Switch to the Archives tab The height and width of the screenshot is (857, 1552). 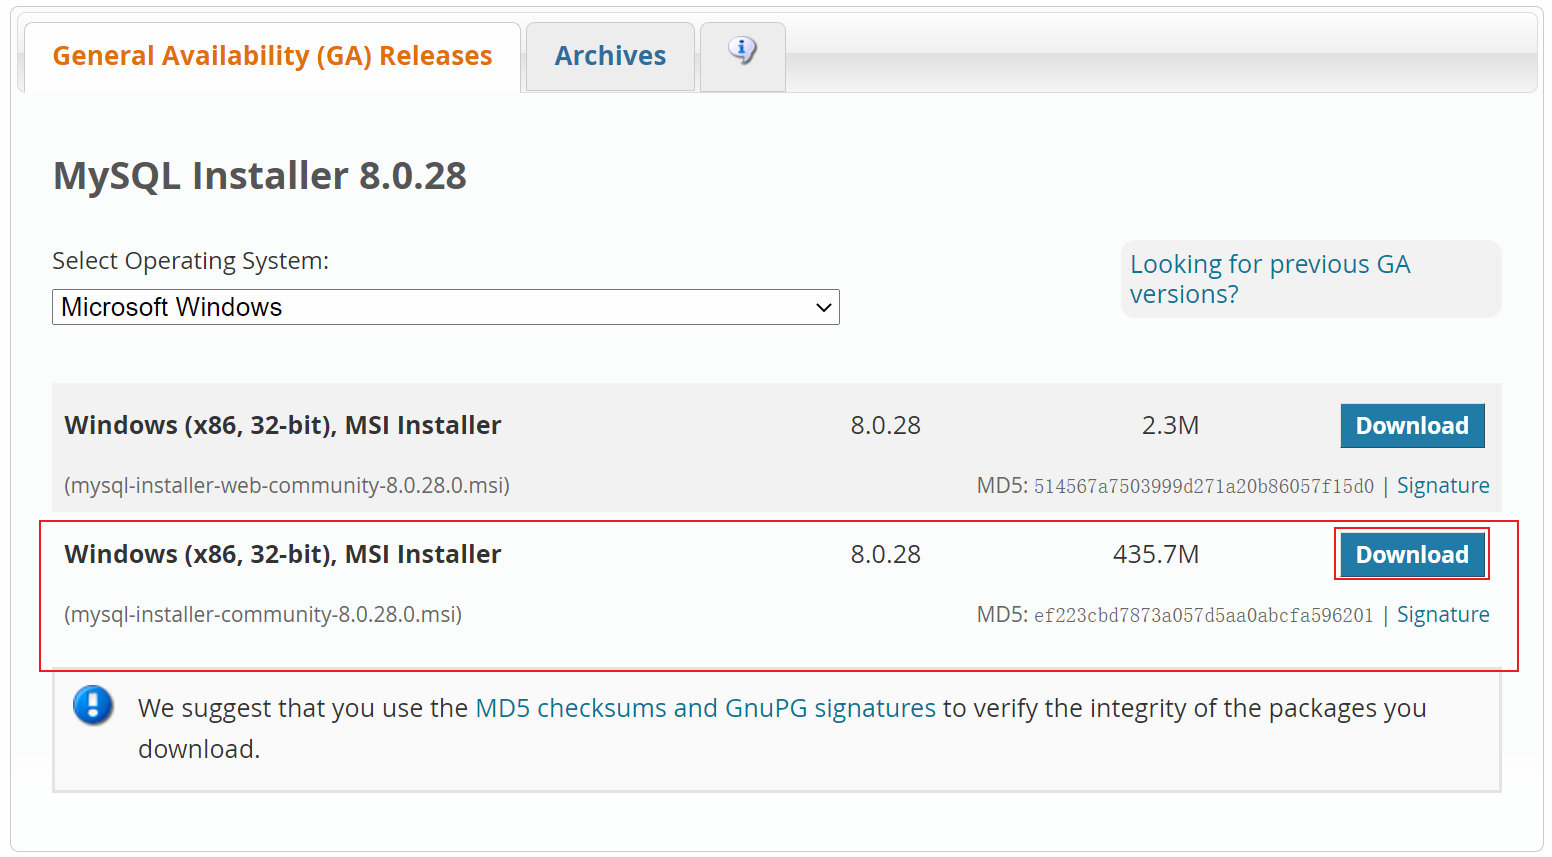[x=610, y=56]
